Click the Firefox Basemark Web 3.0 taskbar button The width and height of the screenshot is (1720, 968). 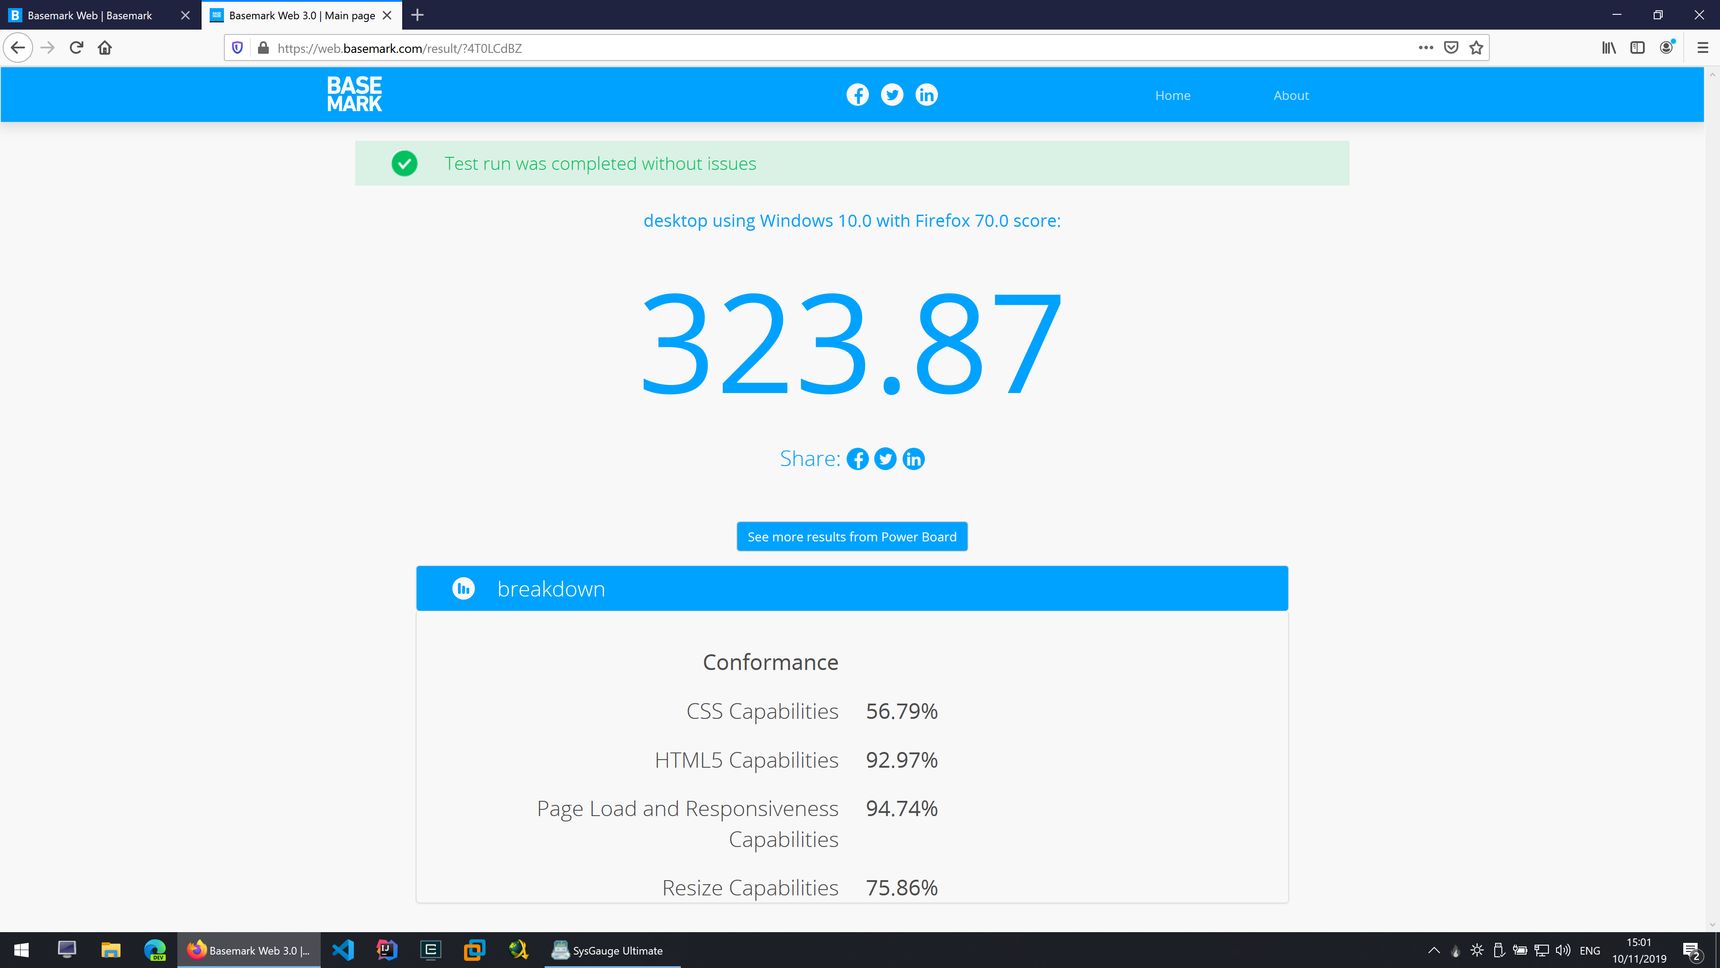(x=249, y=950)
